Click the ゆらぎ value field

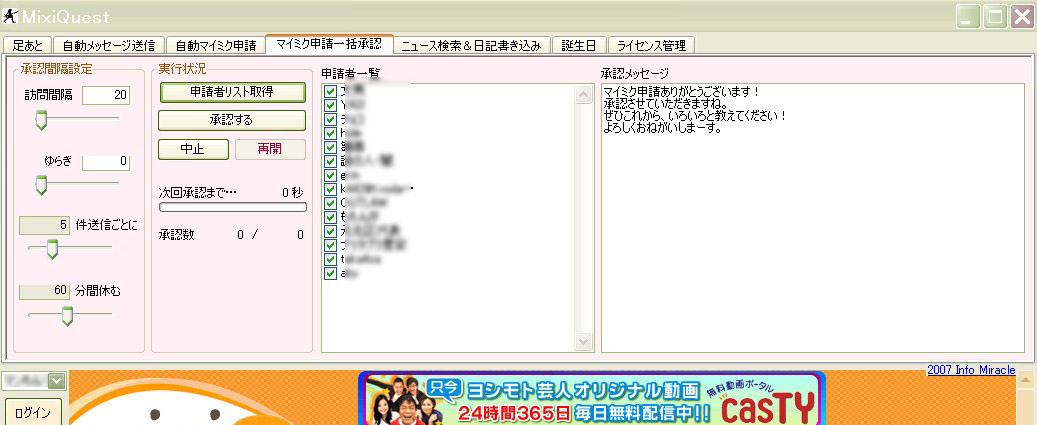click(106, 161)
